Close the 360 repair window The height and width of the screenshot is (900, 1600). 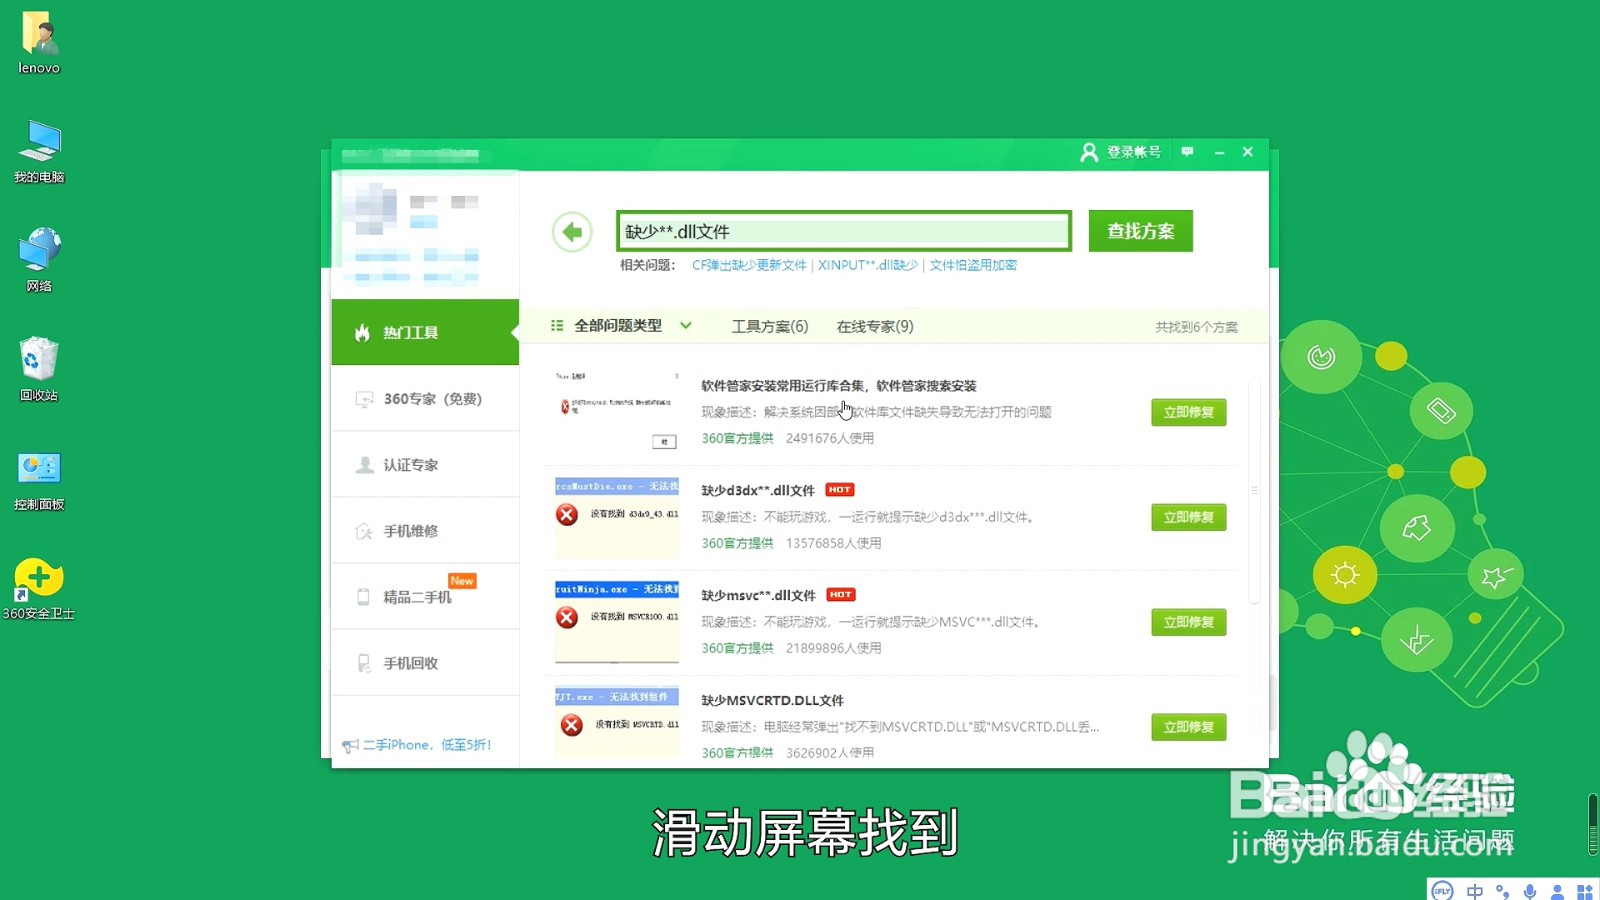coord(1248,152)
